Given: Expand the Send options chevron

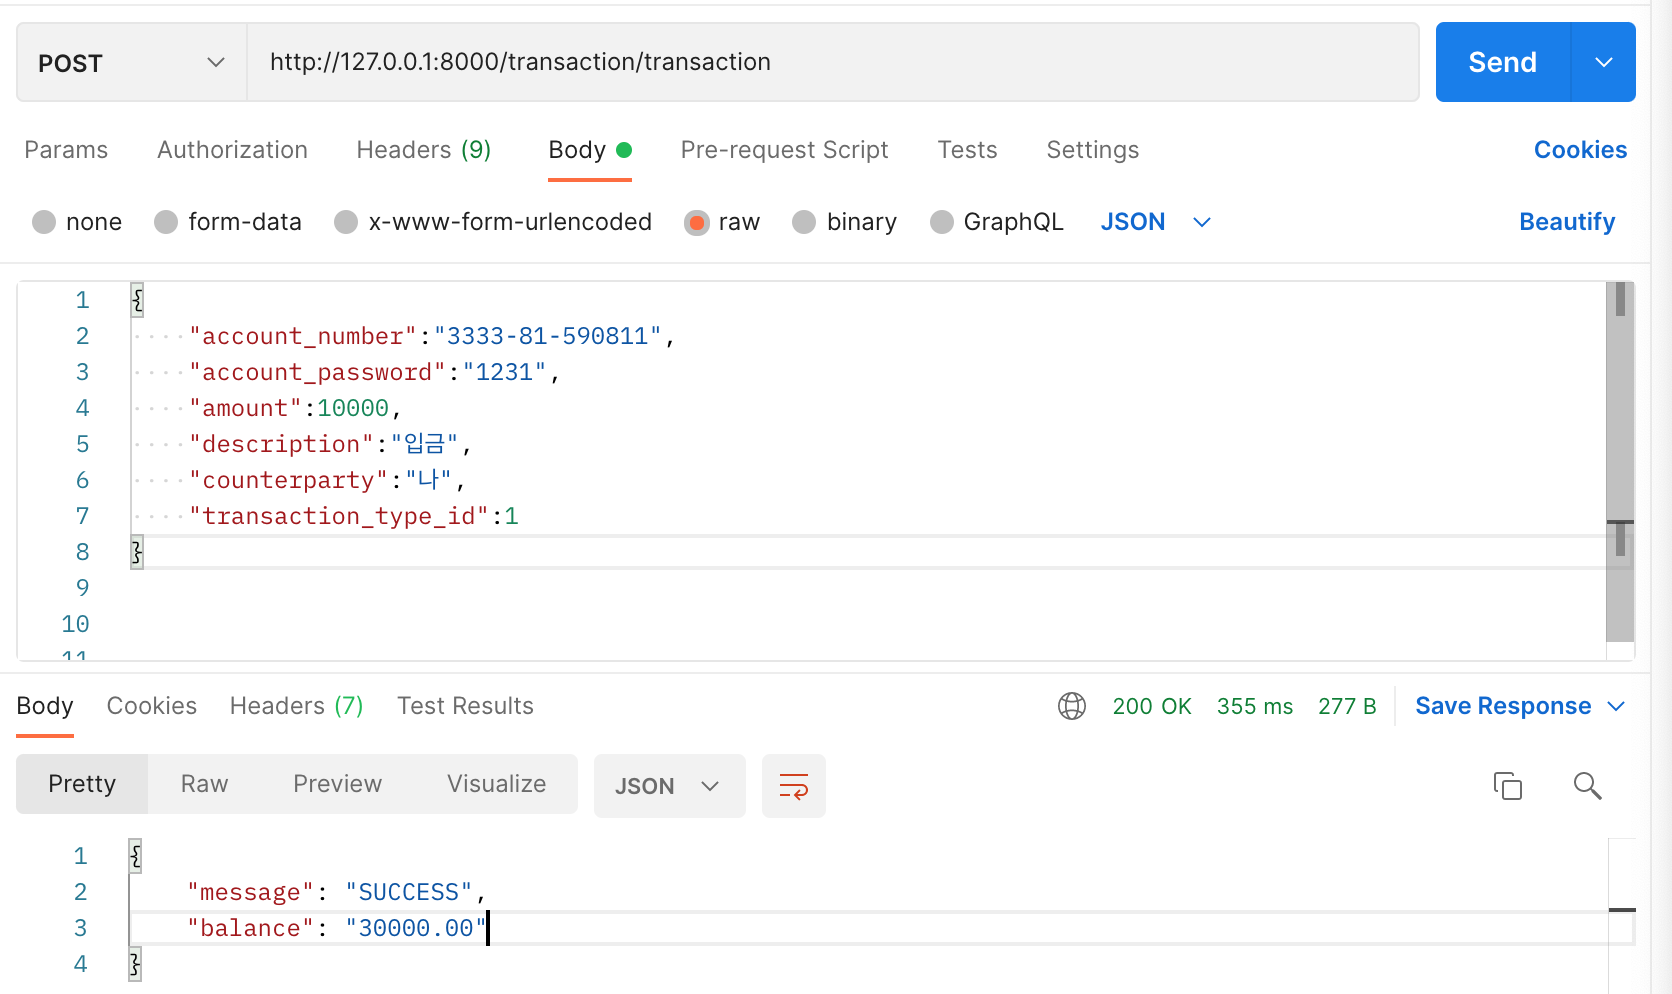Looking at the screenshot, I should pos(1603,62).
